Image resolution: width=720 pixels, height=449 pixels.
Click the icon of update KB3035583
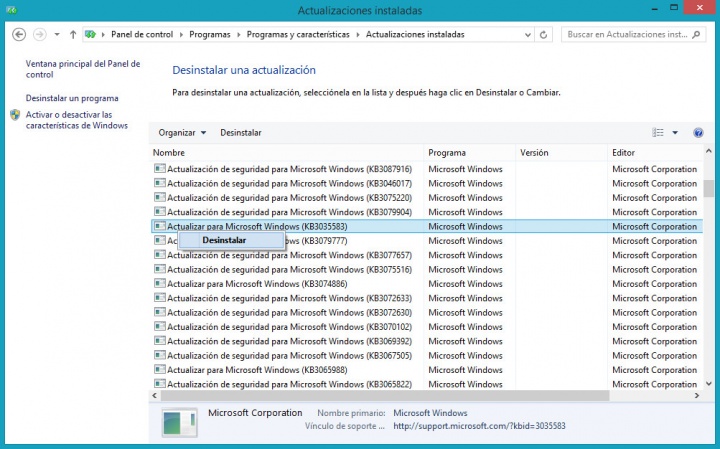tap(160, 226)
